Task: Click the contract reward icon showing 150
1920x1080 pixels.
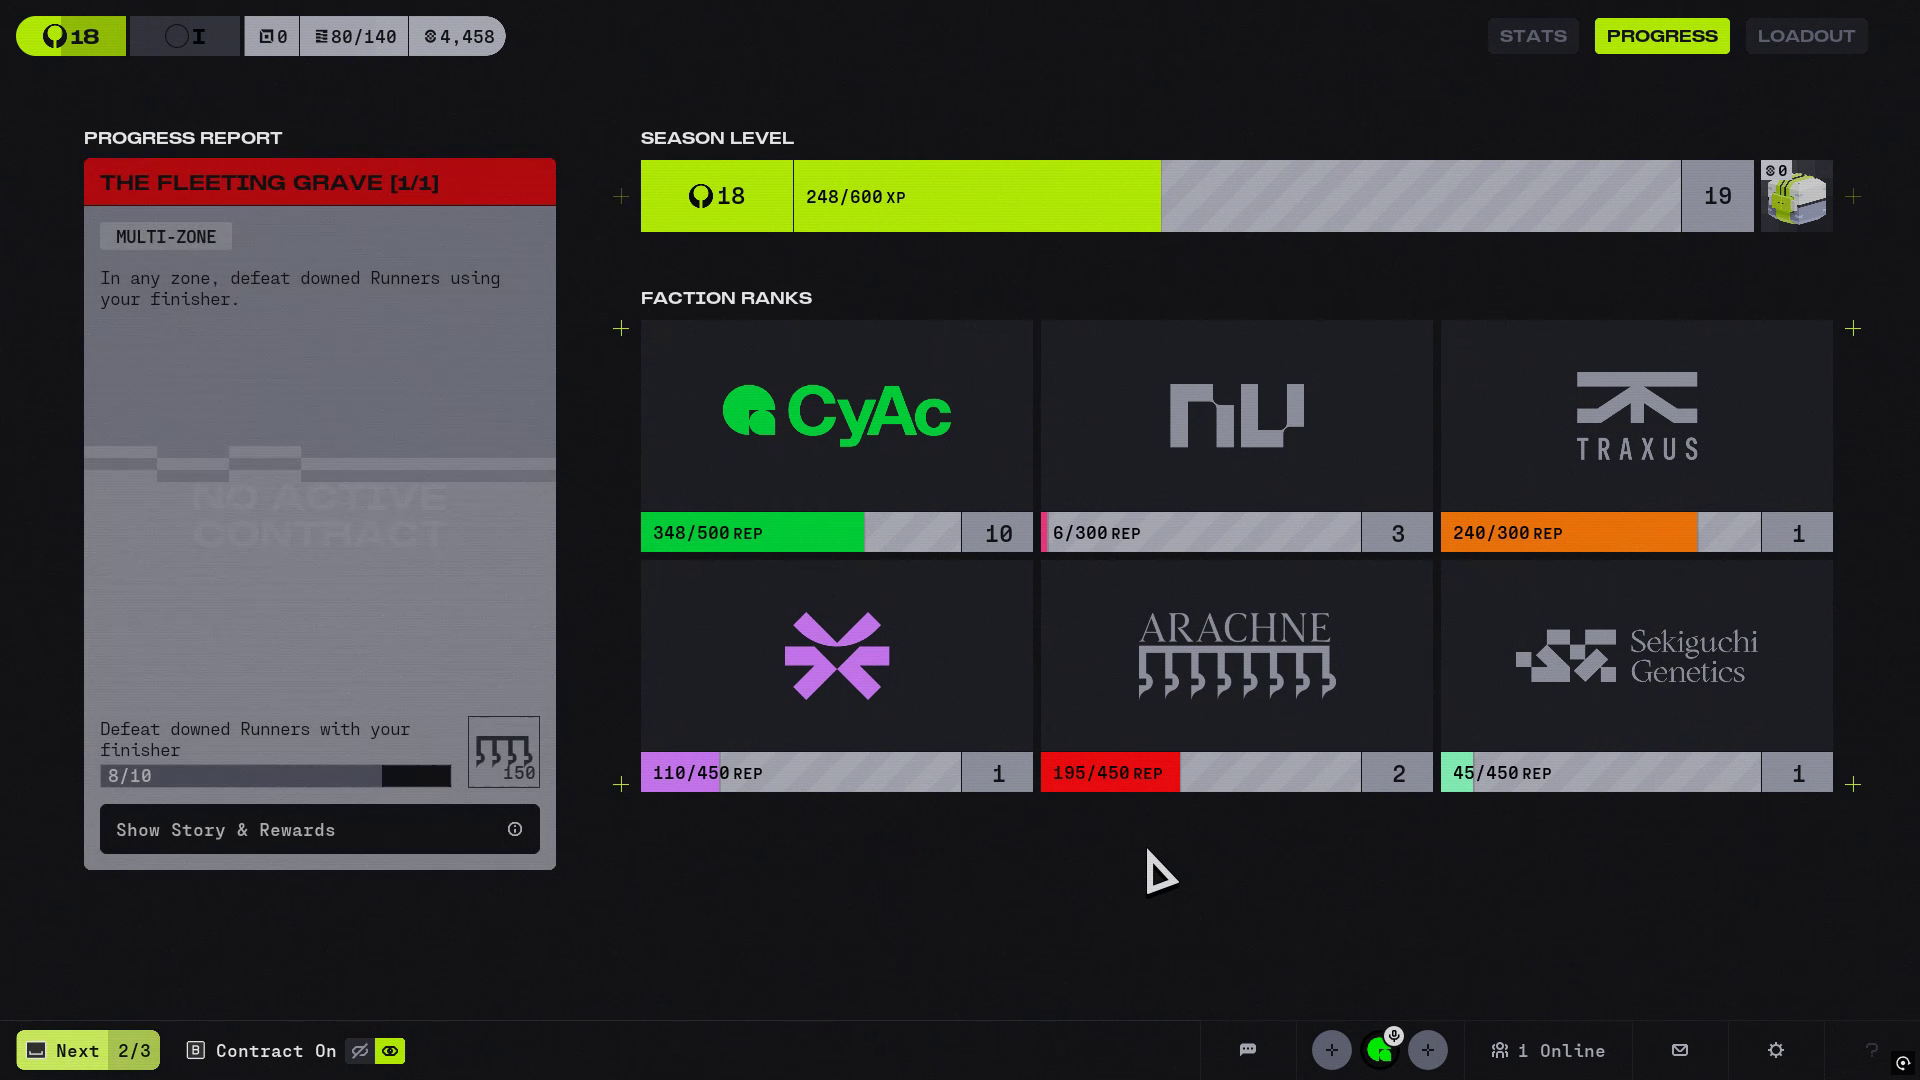Action: pos(504,752)
